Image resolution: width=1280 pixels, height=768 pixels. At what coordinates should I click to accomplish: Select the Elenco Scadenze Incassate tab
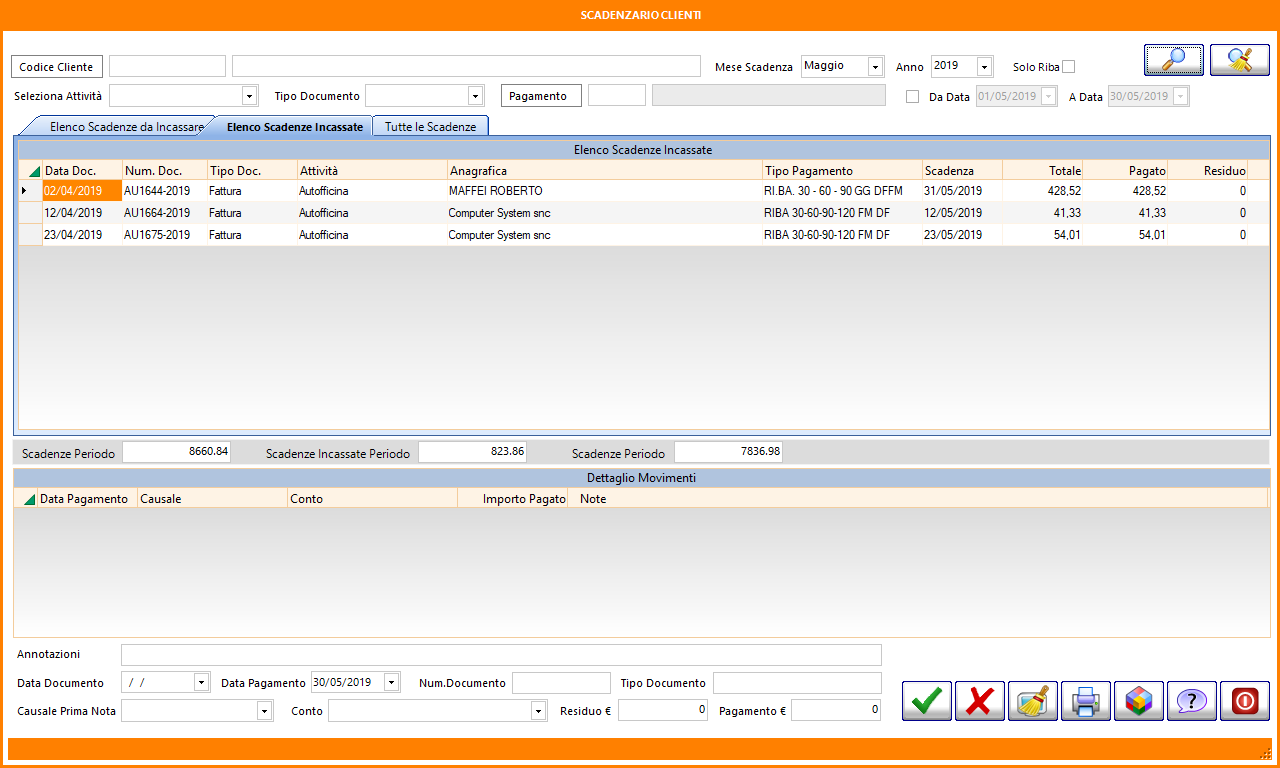[x=294, y=128]
